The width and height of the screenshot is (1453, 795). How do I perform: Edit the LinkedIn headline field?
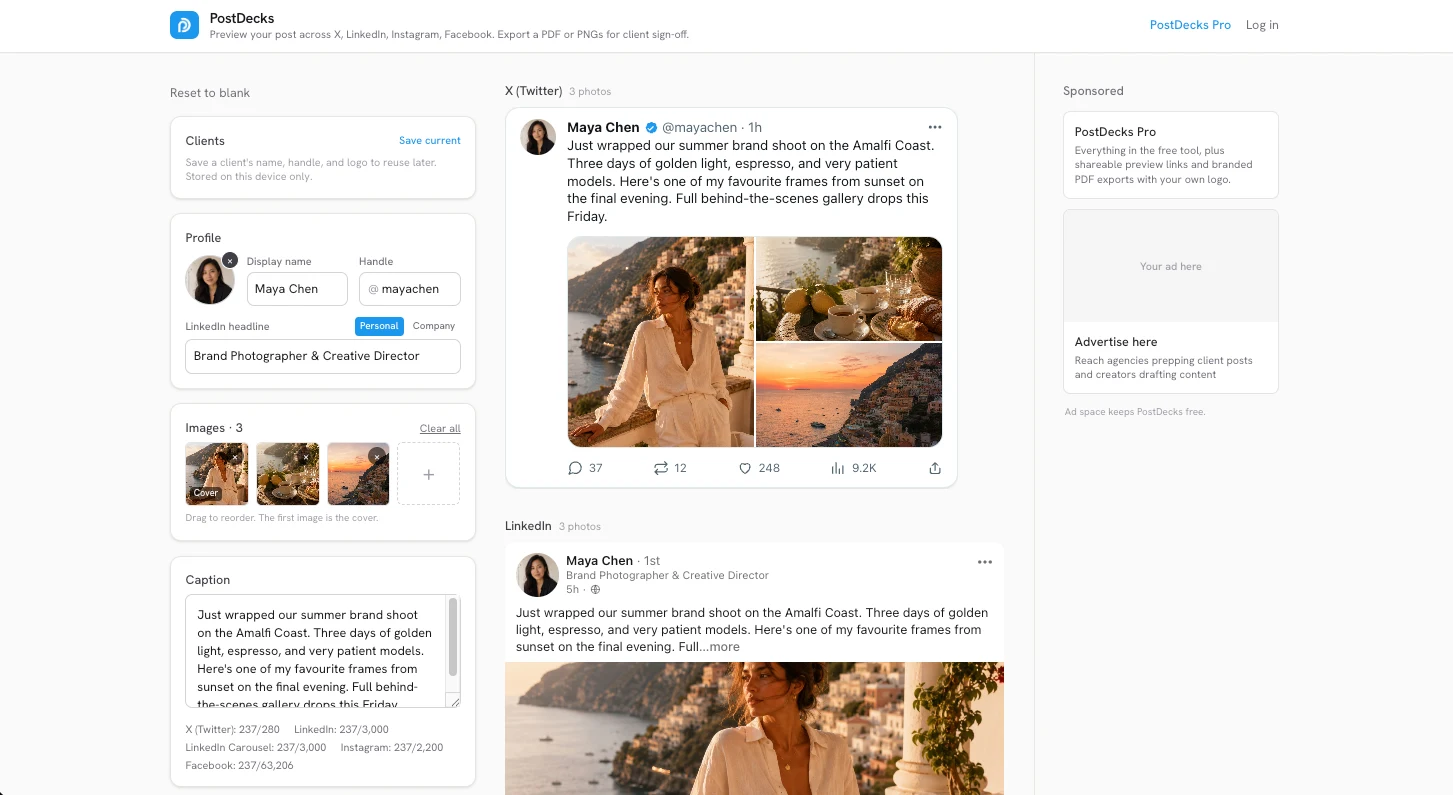tap(323, 356)
